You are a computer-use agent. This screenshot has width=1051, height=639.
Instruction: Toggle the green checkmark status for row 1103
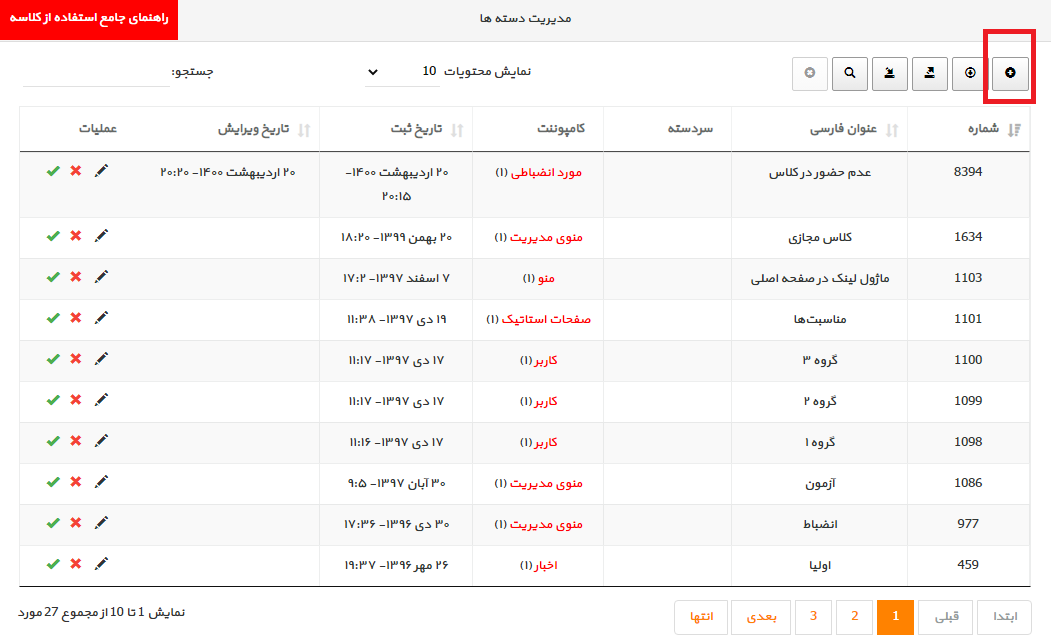(53, 277)
